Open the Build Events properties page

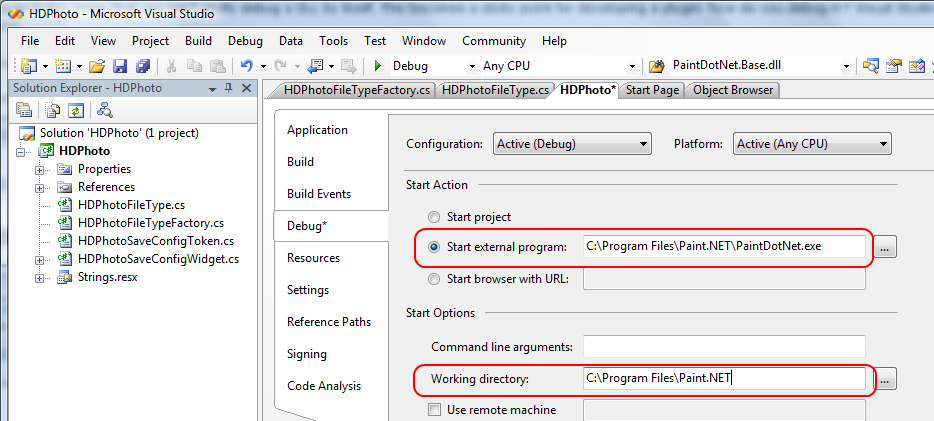(x=319, y=194)
